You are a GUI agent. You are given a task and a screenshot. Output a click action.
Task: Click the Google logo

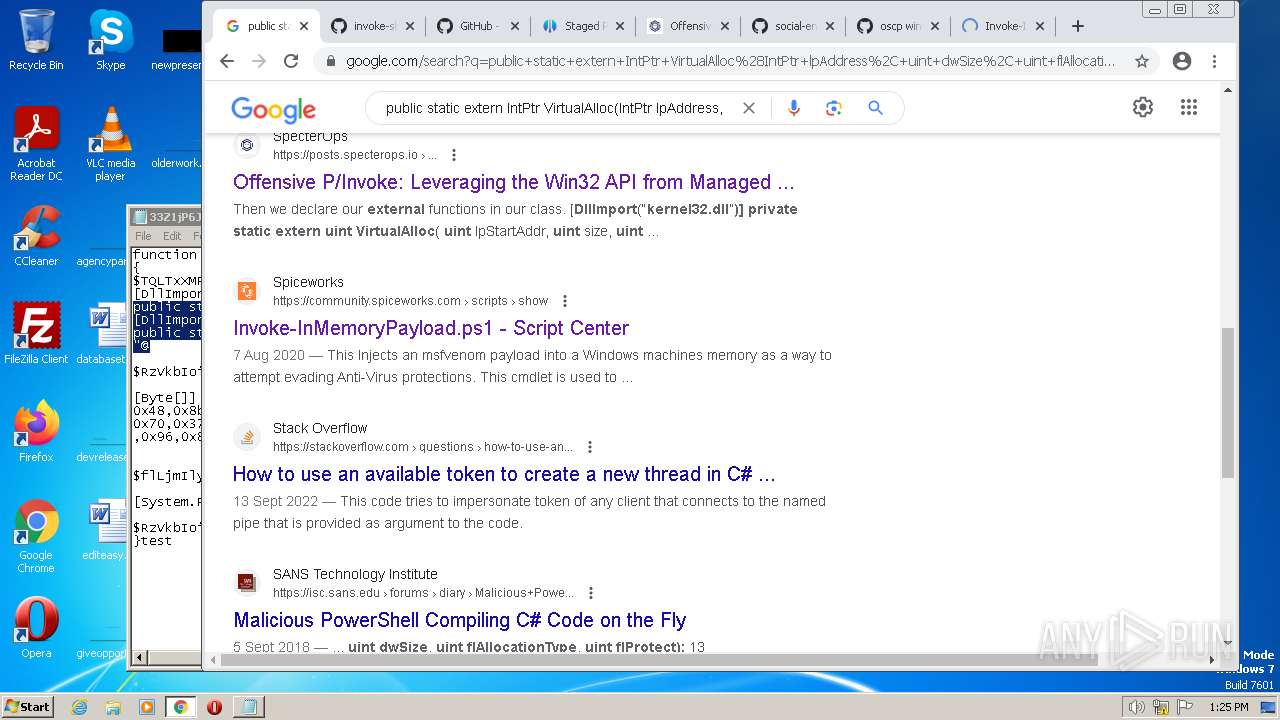click(x=273, y=109)
